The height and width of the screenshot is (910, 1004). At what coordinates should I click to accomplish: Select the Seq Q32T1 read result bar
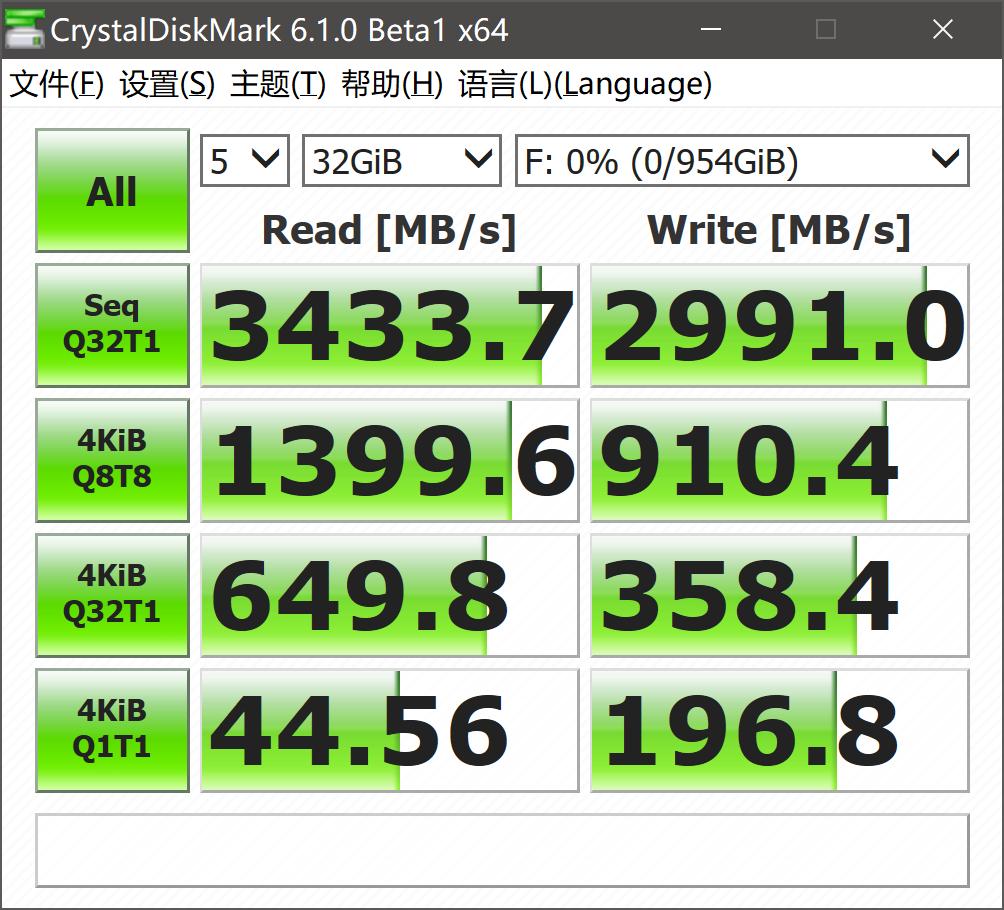coord(389,324)
